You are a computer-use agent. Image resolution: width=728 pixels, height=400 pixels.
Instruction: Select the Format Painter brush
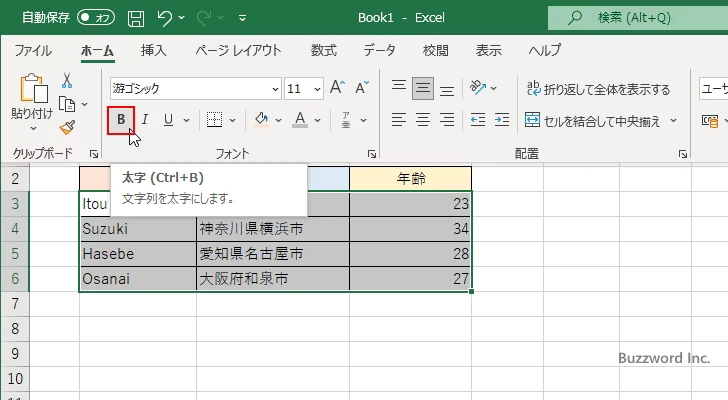pyautogui.click(x=67, y=127)
